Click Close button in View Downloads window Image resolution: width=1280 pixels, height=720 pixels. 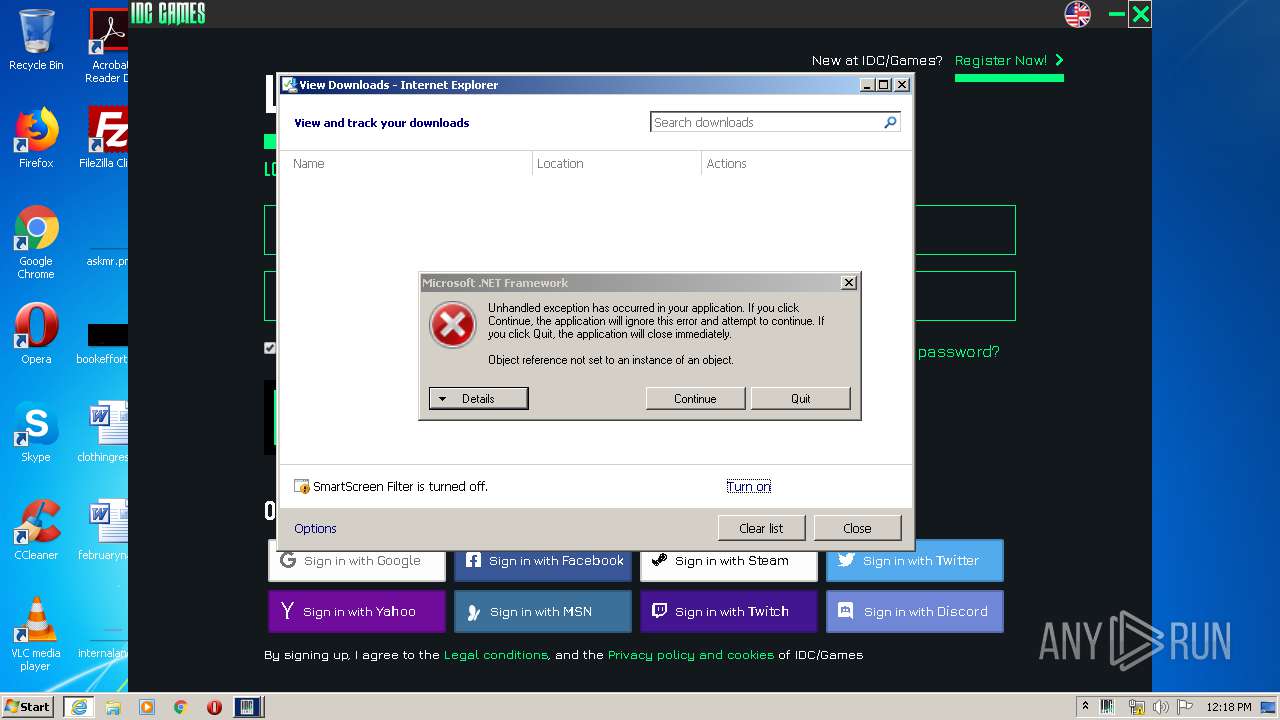tap(857, 528)
